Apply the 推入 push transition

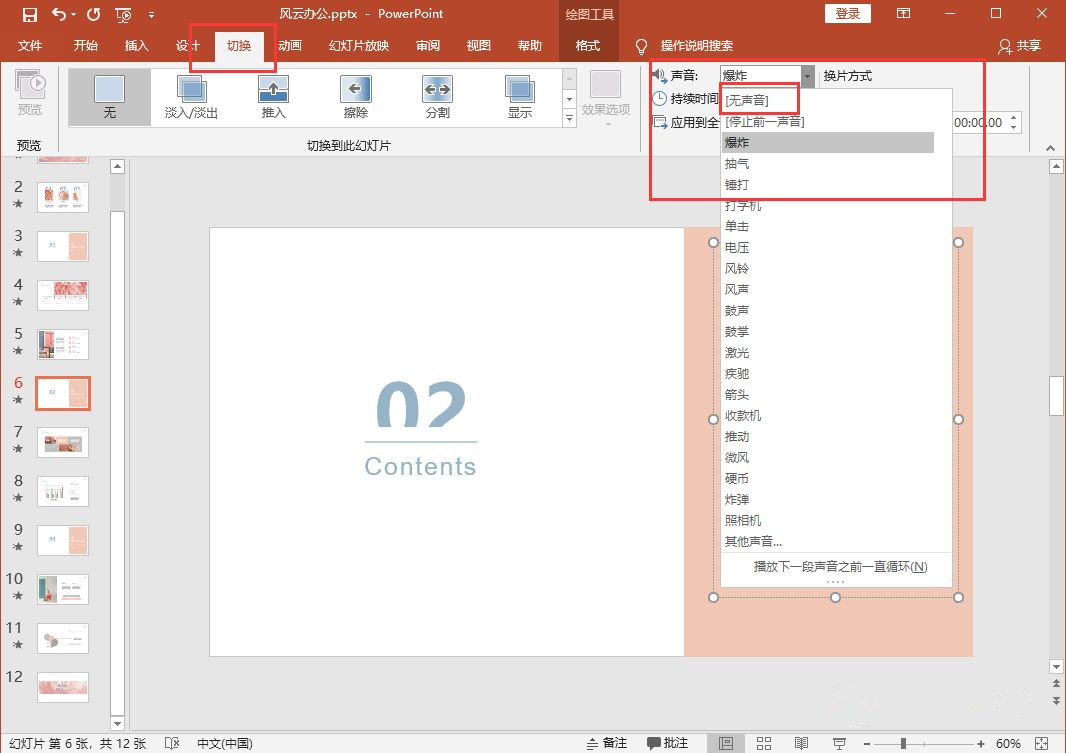click(273, 97)
